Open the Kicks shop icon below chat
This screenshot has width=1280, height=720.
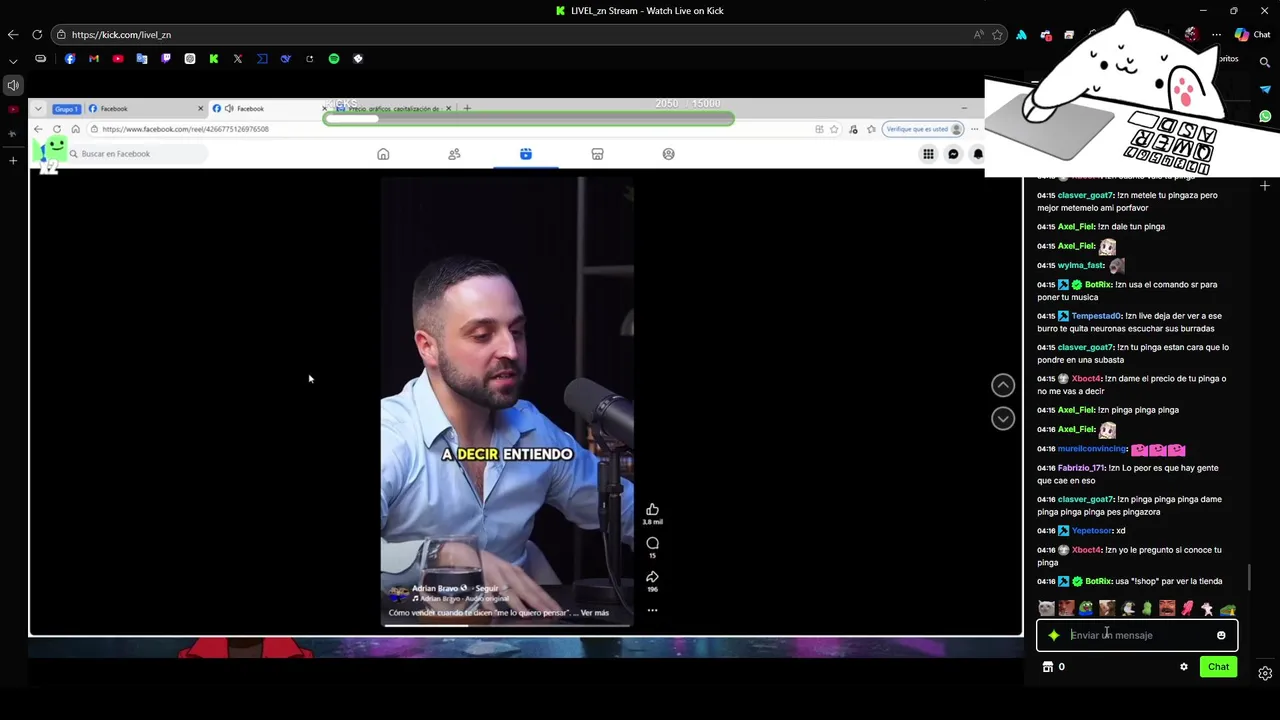tap(1048, 667)
